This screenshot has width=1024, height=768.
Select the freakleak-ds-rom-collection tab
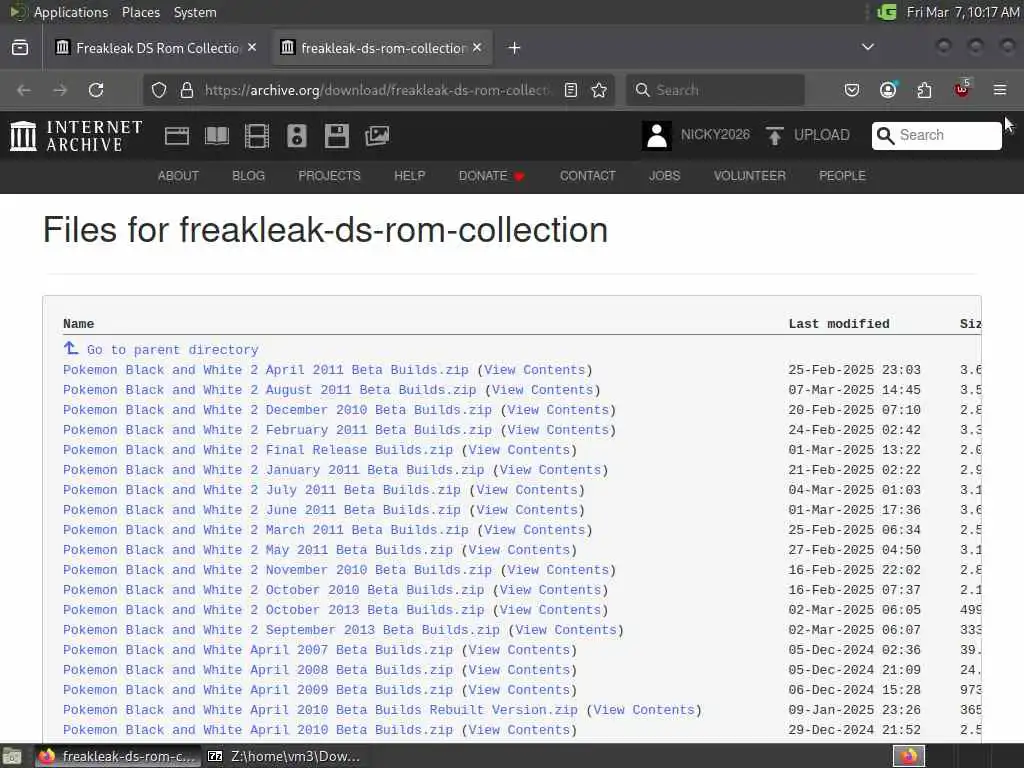(383, 48)
